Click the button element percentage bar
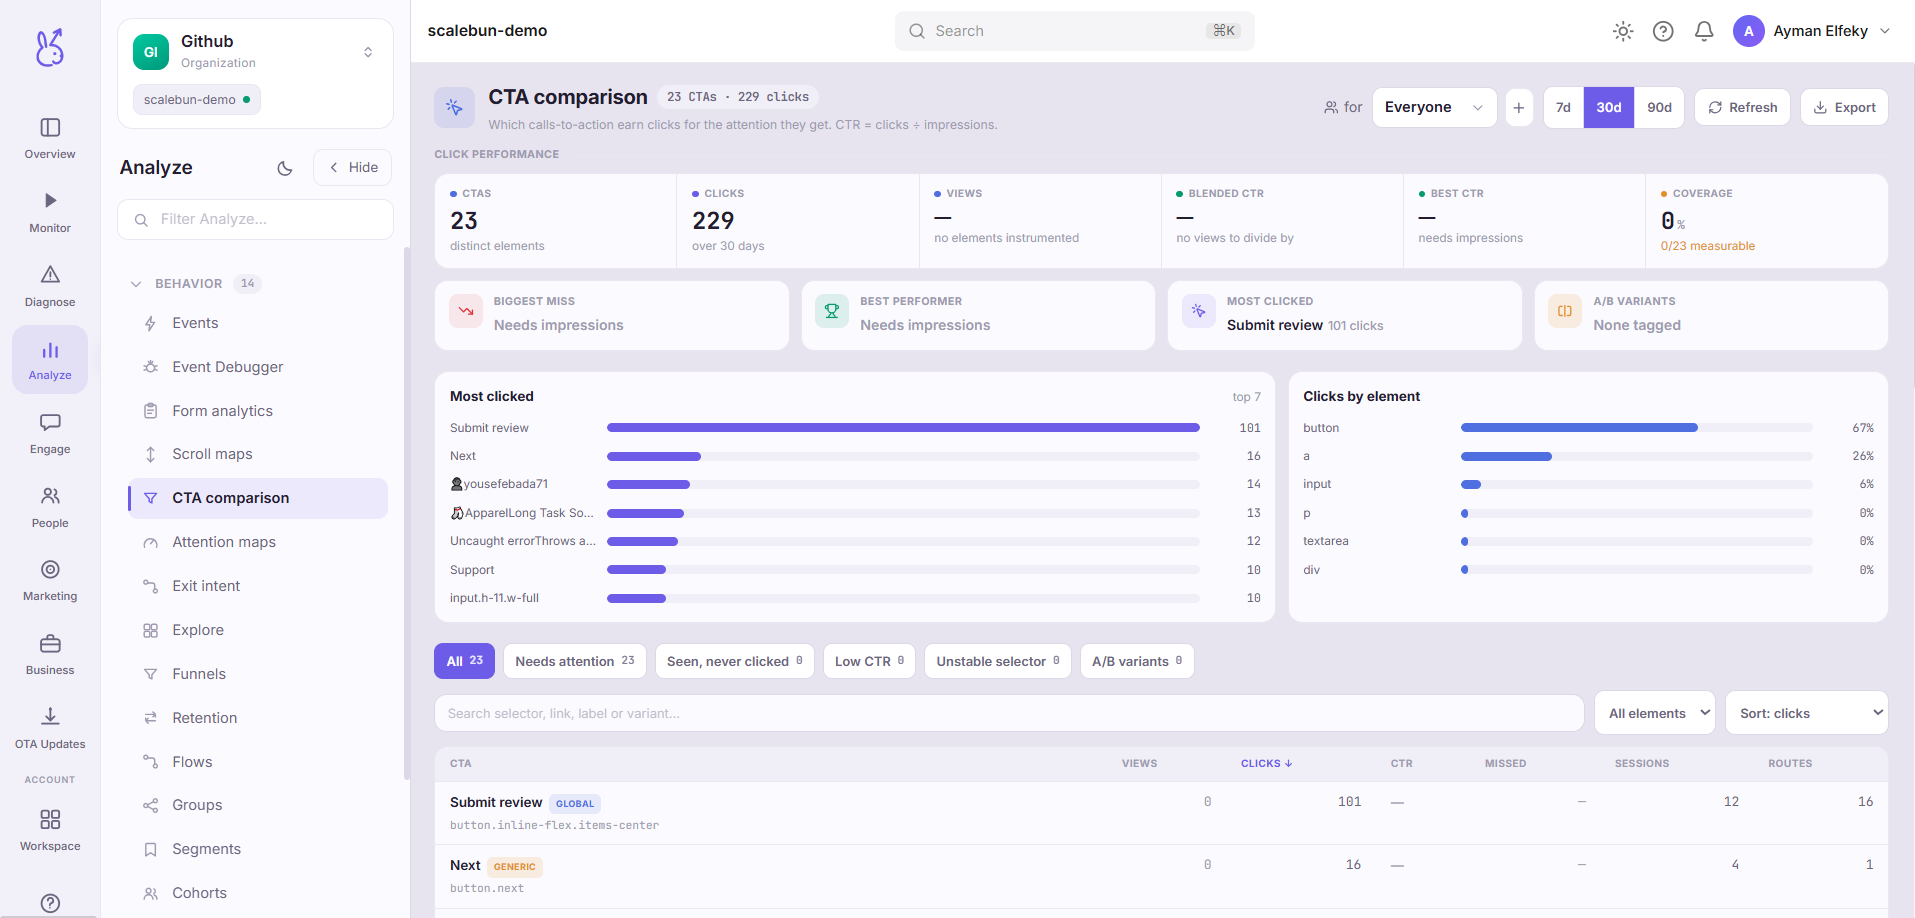The width and height of the screenshot is (1915, 918). click(x=1636, y=428)
